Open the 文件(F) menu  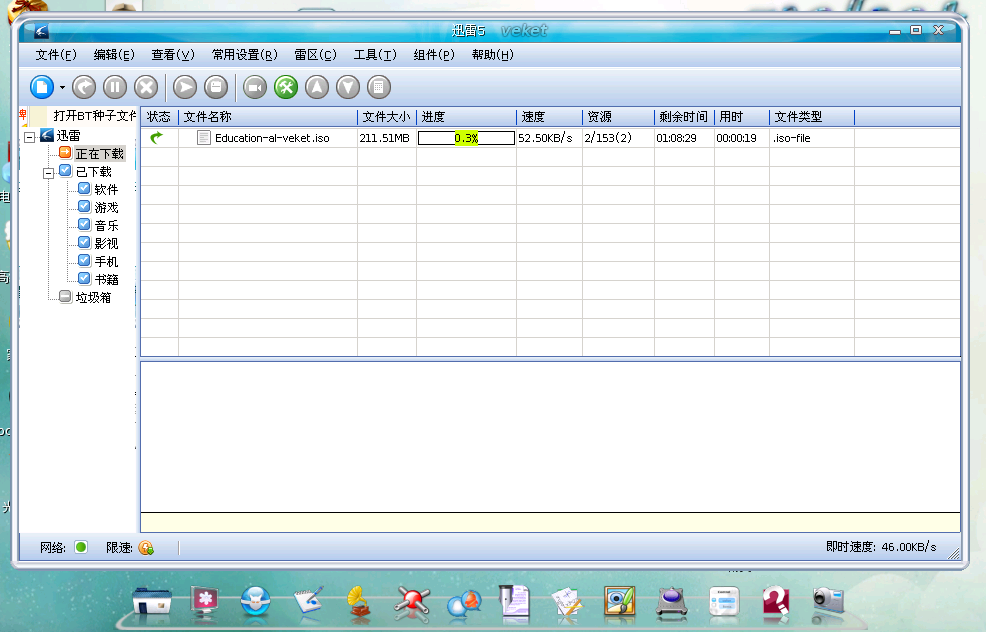click(56, 55)
